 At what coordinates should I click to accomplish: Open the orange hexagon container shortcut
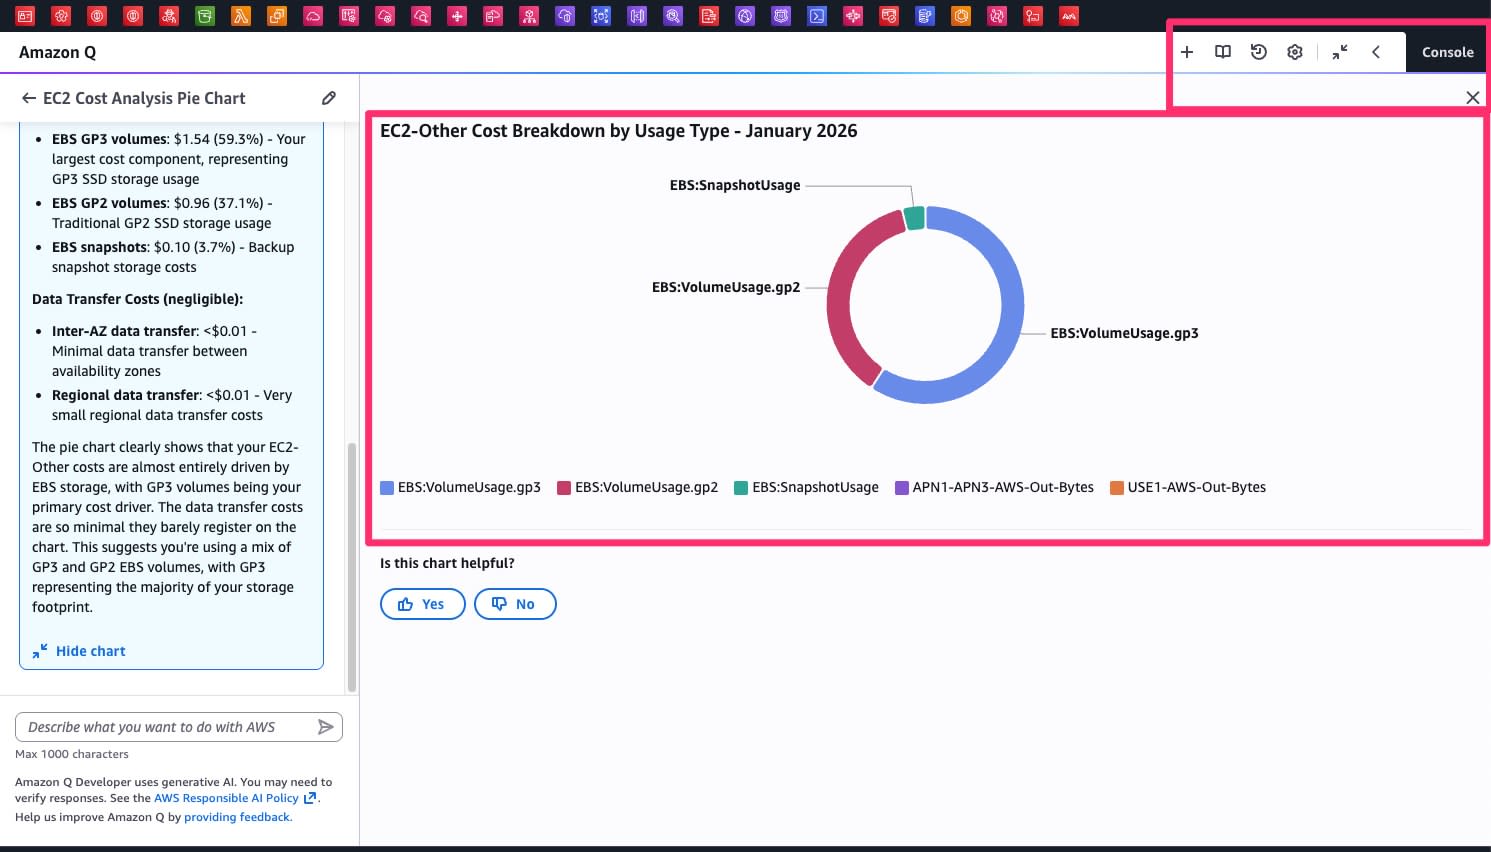[x=961, y=16]
